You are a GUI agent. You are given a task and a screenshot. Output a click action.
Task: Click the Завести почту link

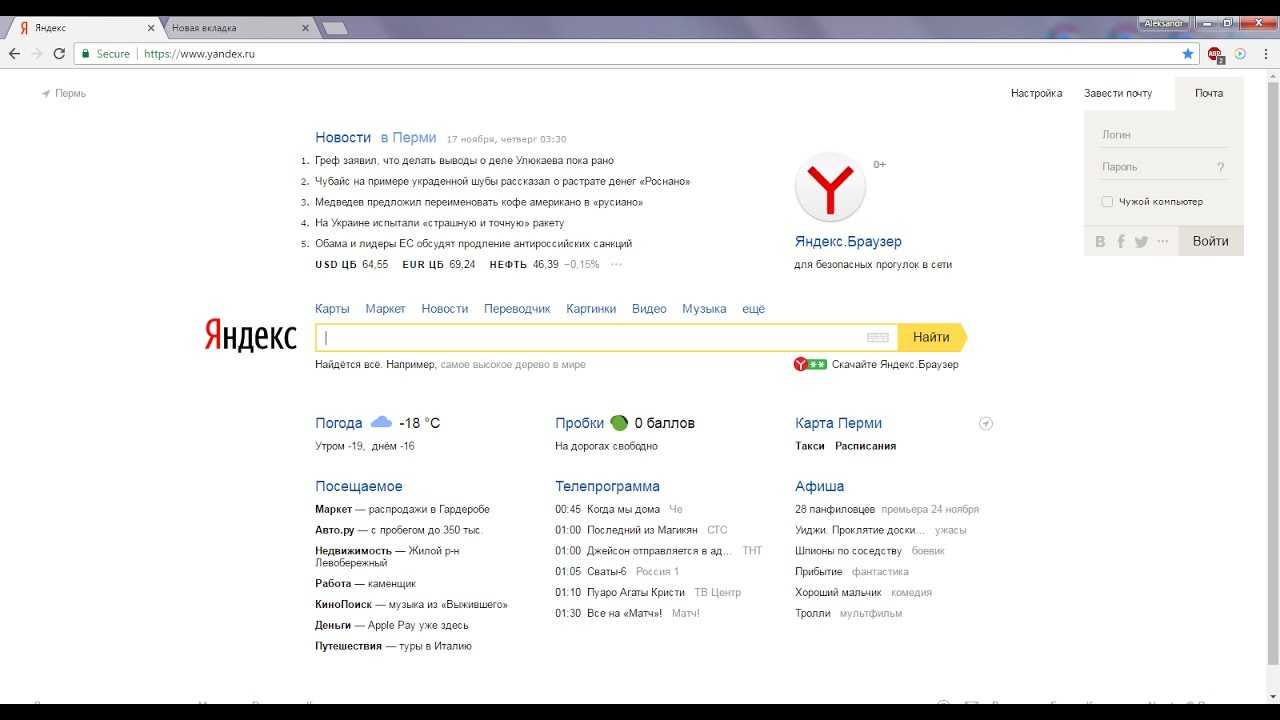[1118, 93]
